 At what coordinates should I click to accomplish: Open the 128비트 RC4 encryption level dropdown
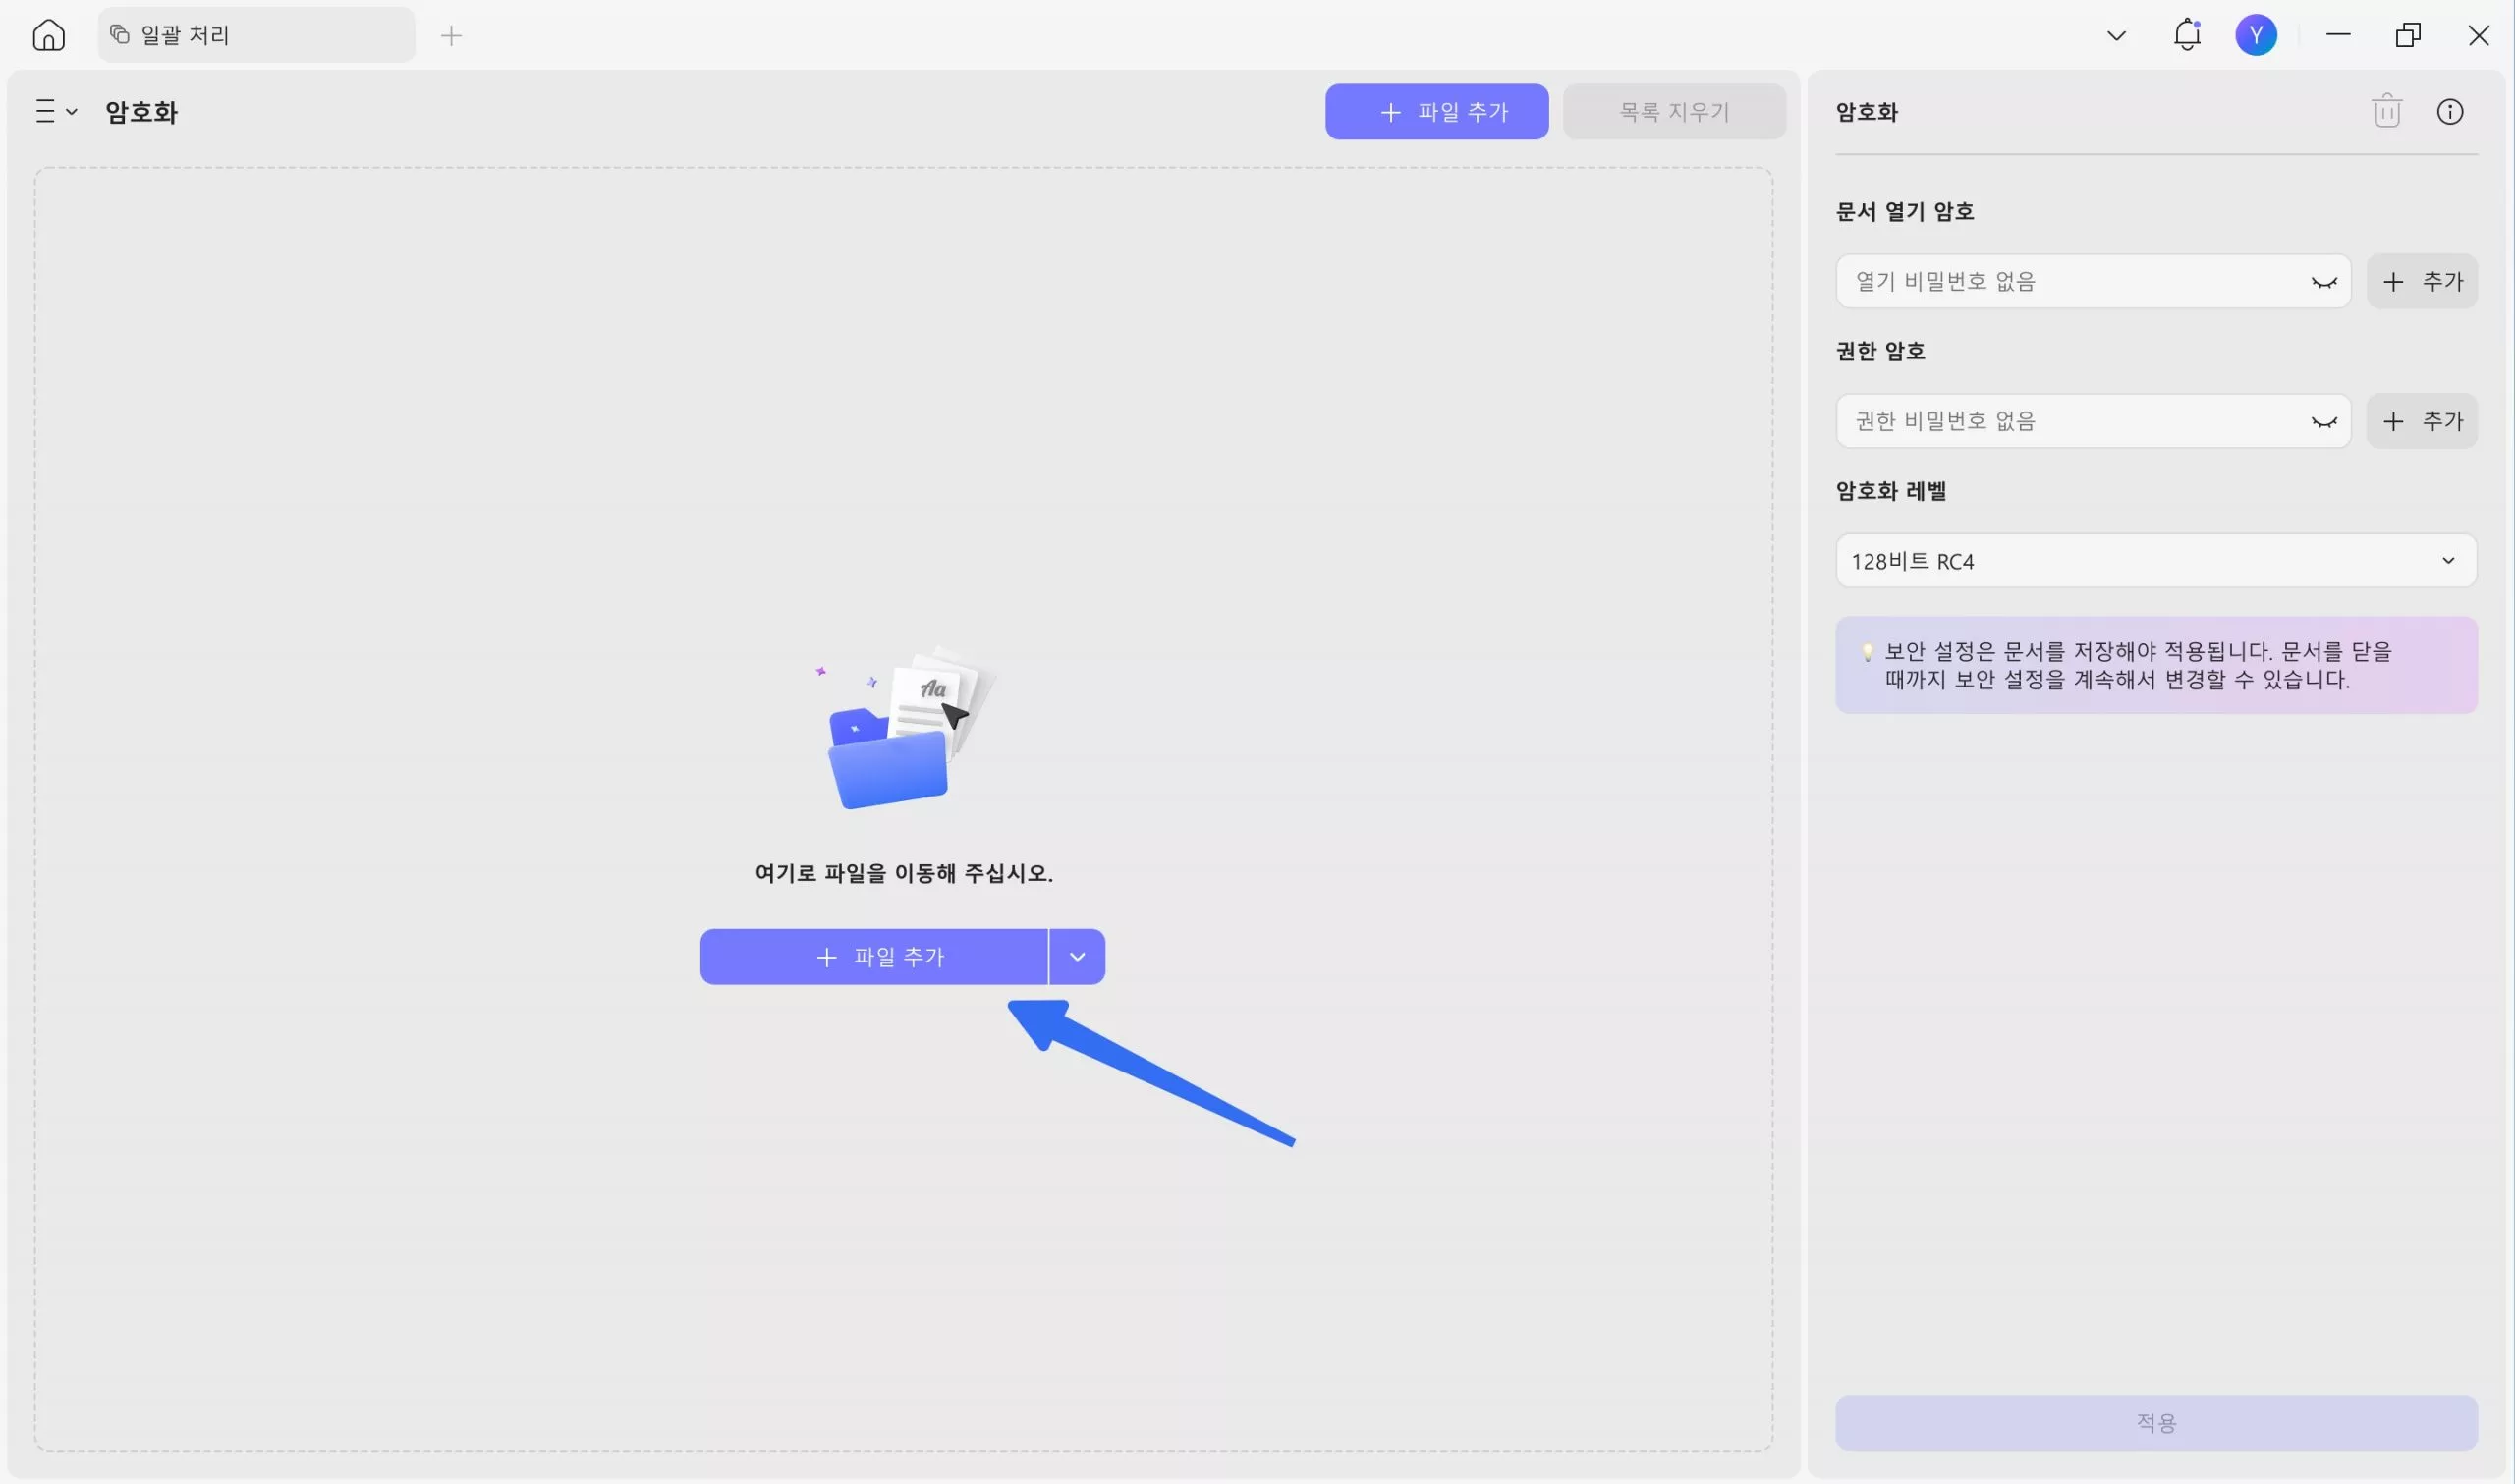coord(2155,561)
